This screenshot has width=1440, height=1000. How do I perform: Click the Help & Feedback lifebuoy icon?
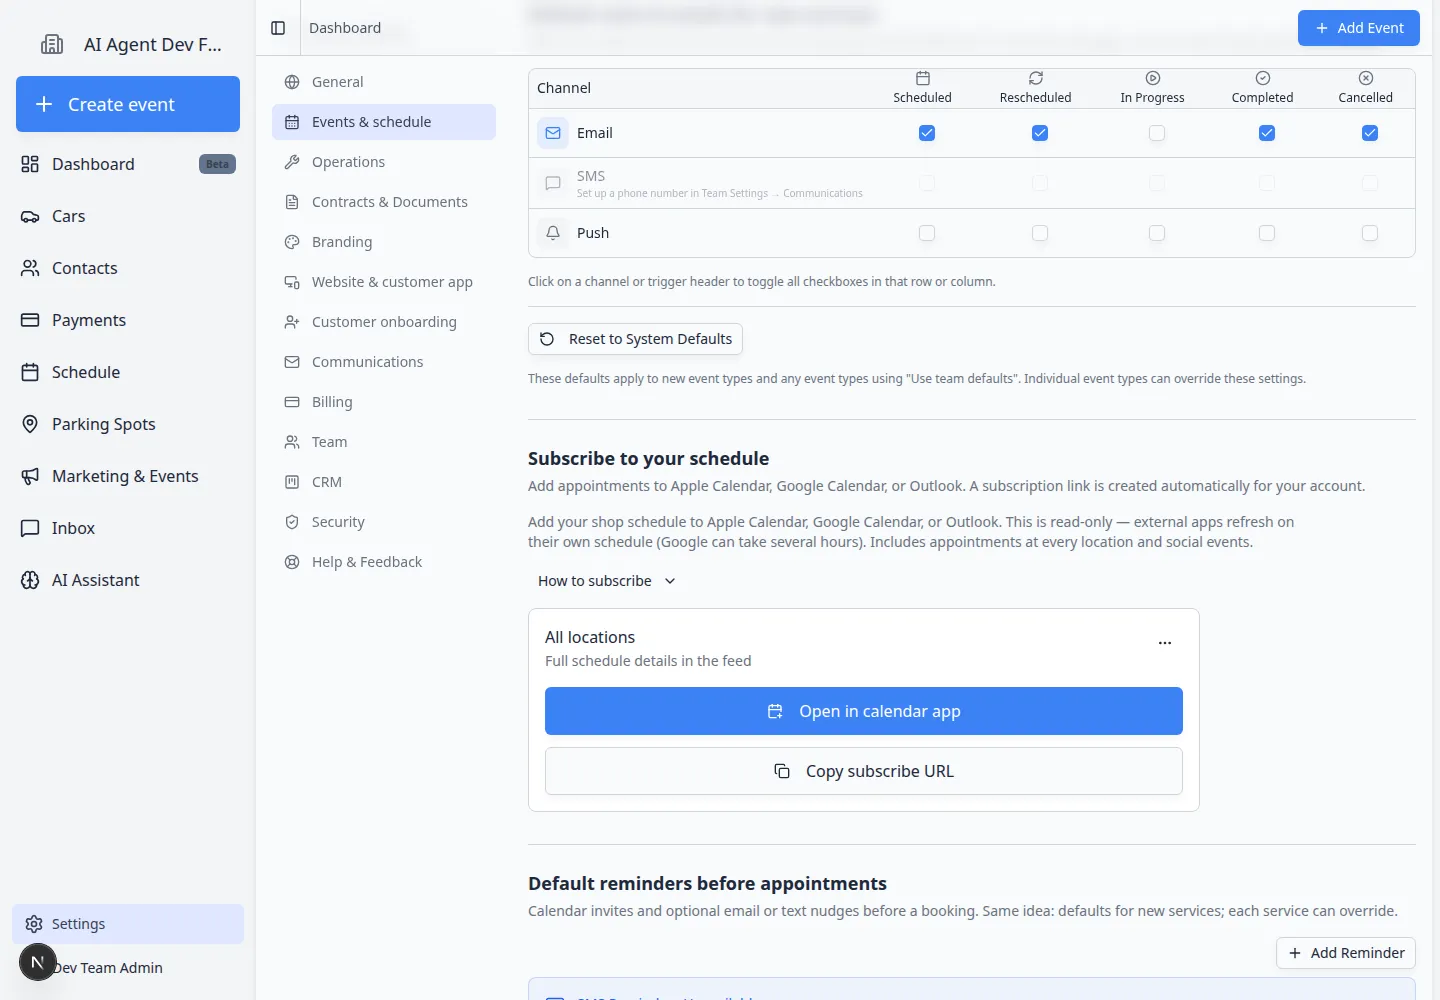(x=292, y=562)
